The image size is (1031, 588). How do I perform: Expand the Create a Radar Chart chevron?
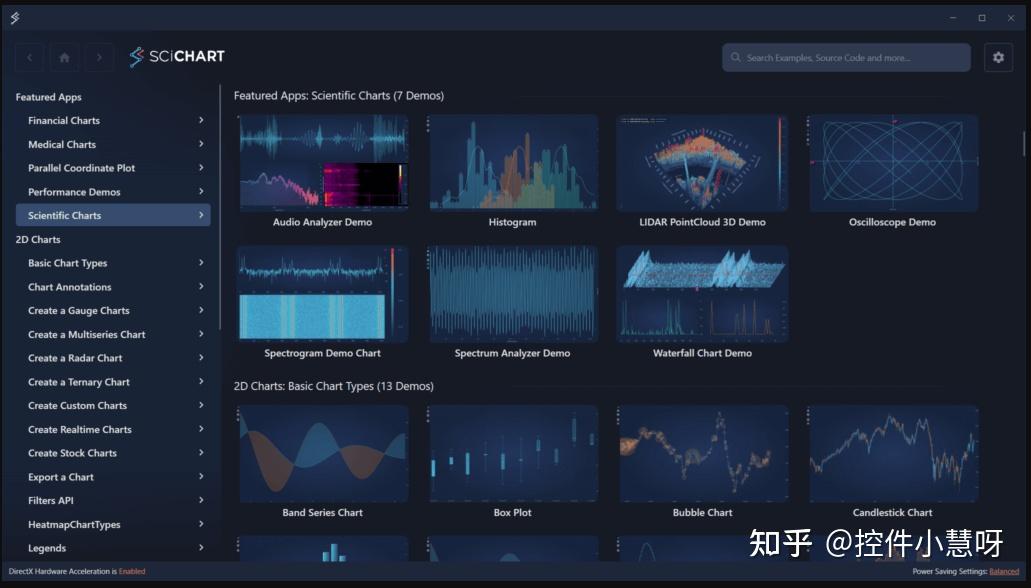pos(201,358)
